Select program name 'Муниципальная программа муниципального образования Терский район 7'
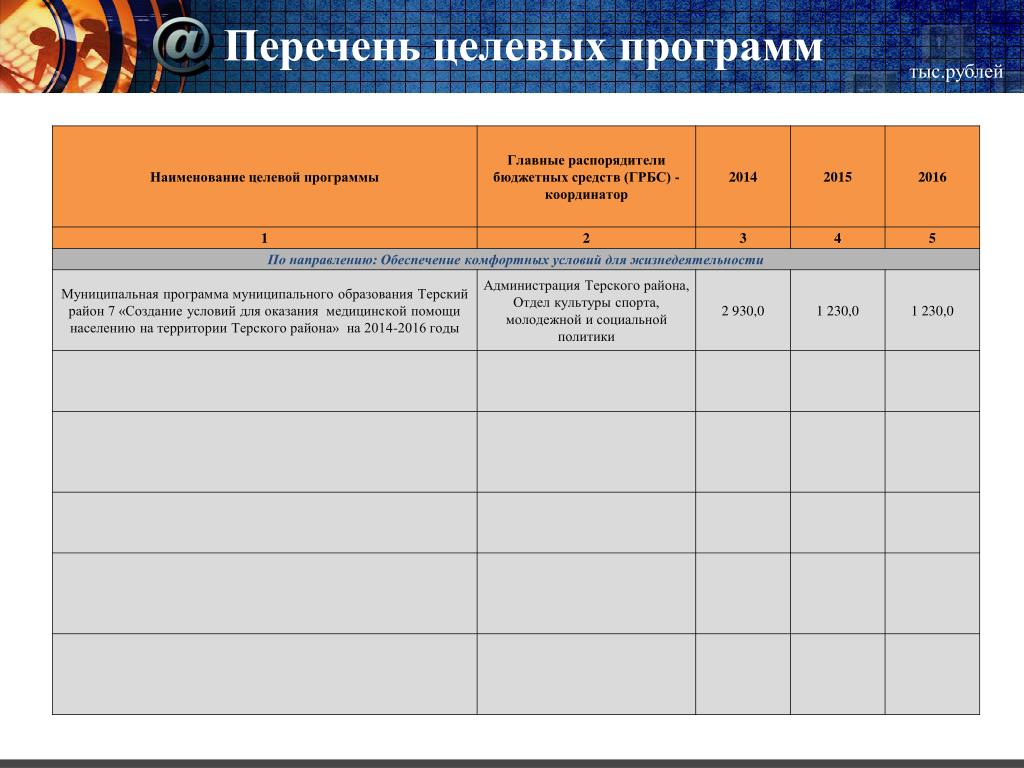Image resolution: width=1024 pixels, height=768 pixels. [x=264, y=311]
